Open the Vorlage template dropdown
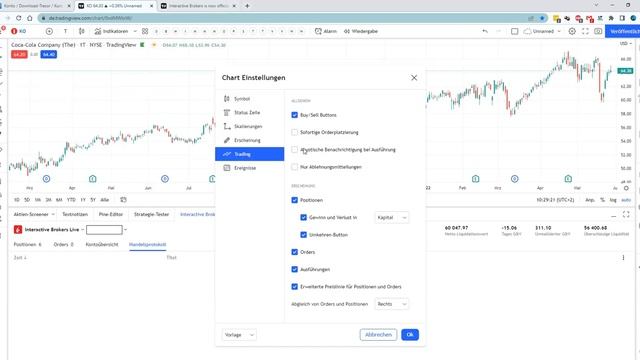640x360 pixels. coord(239,335)
